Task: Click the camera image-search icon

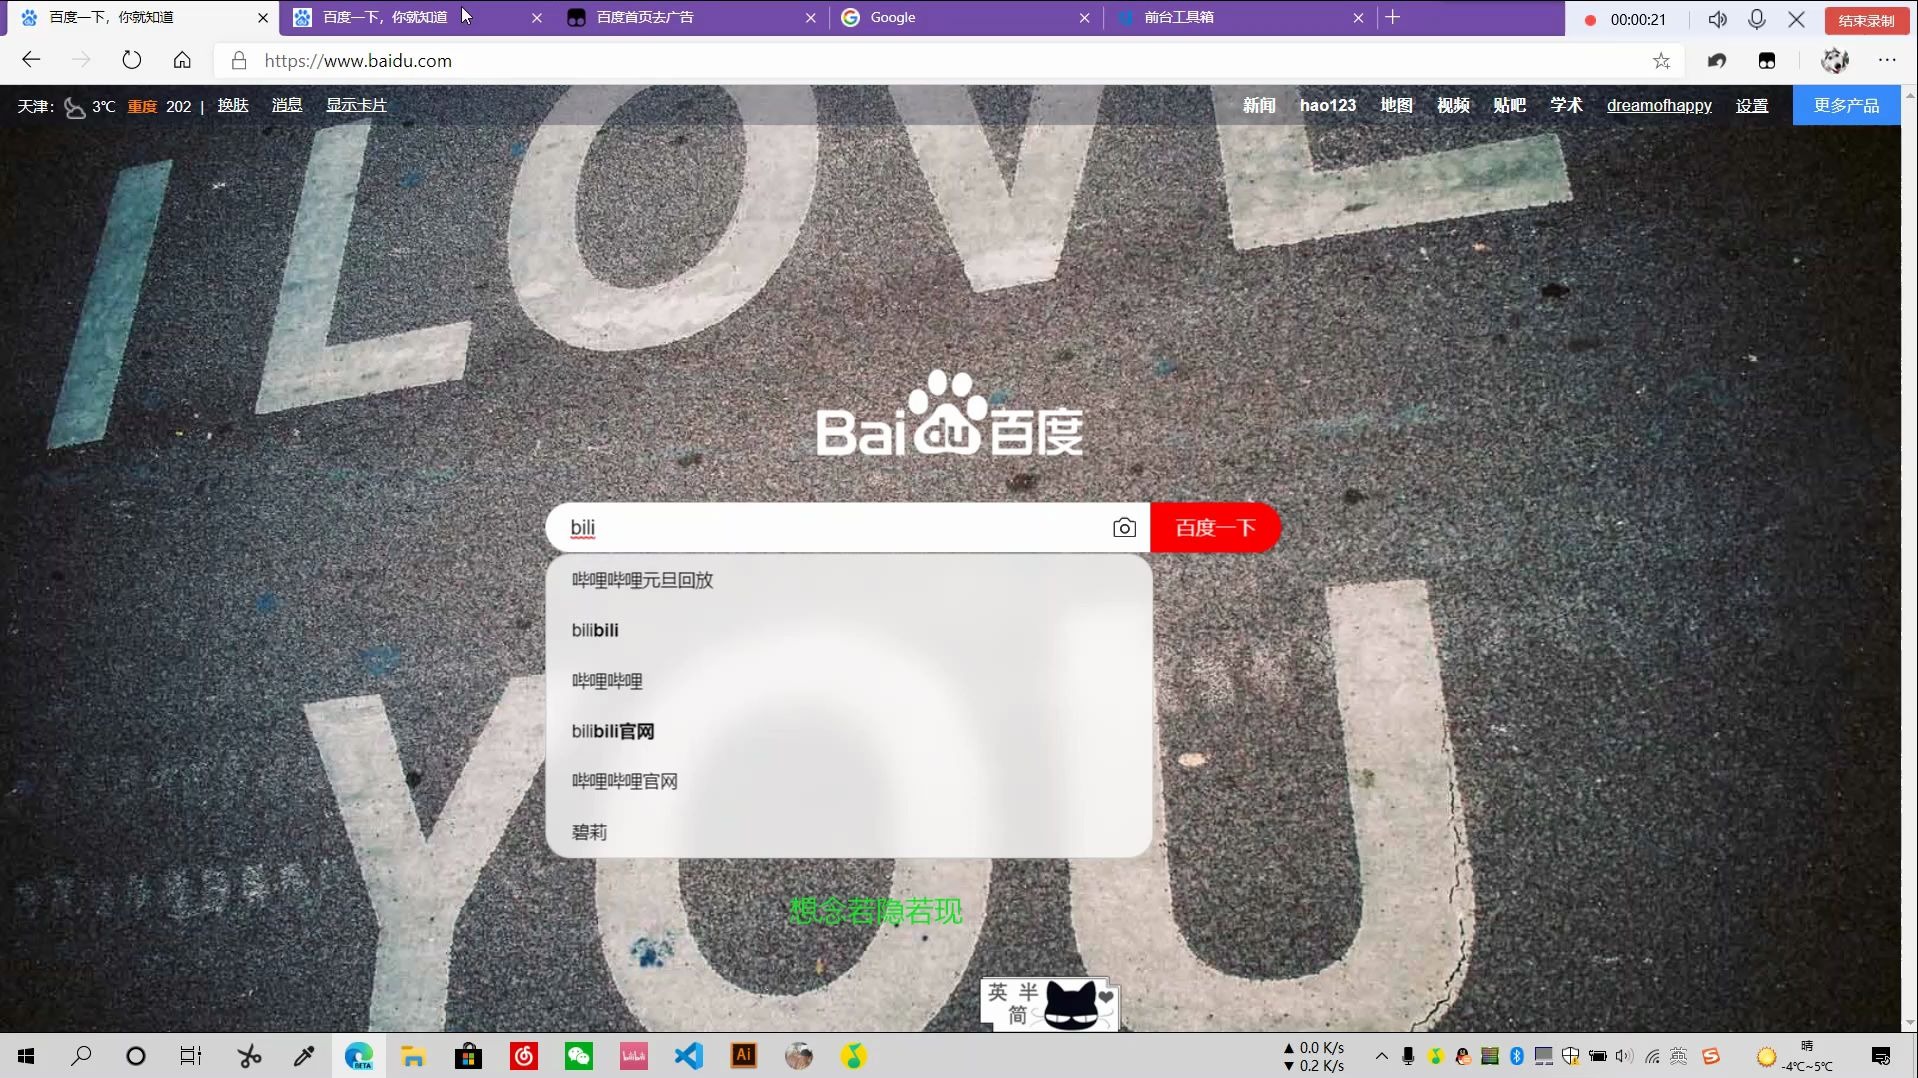Action: click(1124, 528)
